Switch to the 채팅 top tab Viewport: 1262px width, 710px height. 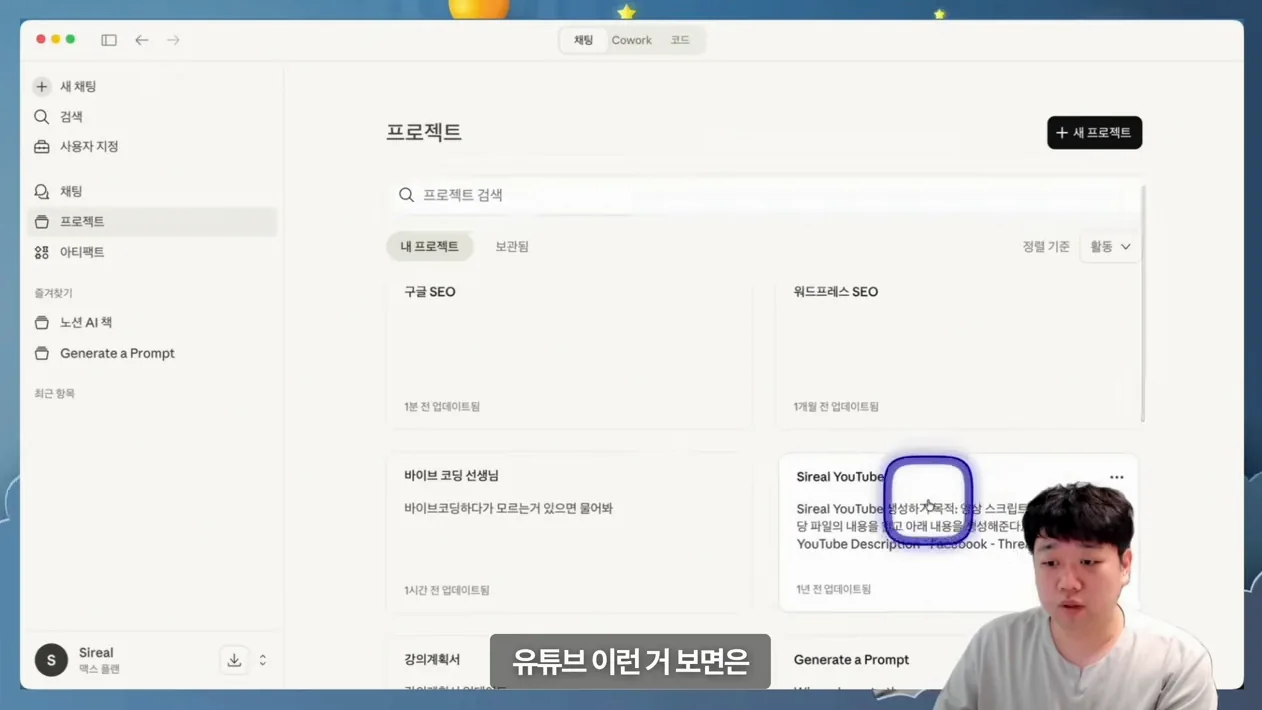pyautogui.click(x=583, y=40)
